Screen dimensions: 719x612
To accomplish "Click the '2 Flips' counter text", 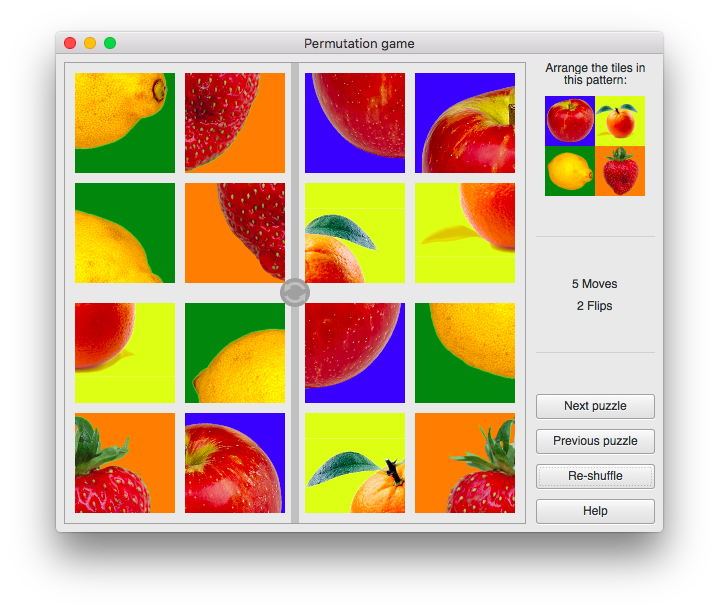I will coord(594,306).
